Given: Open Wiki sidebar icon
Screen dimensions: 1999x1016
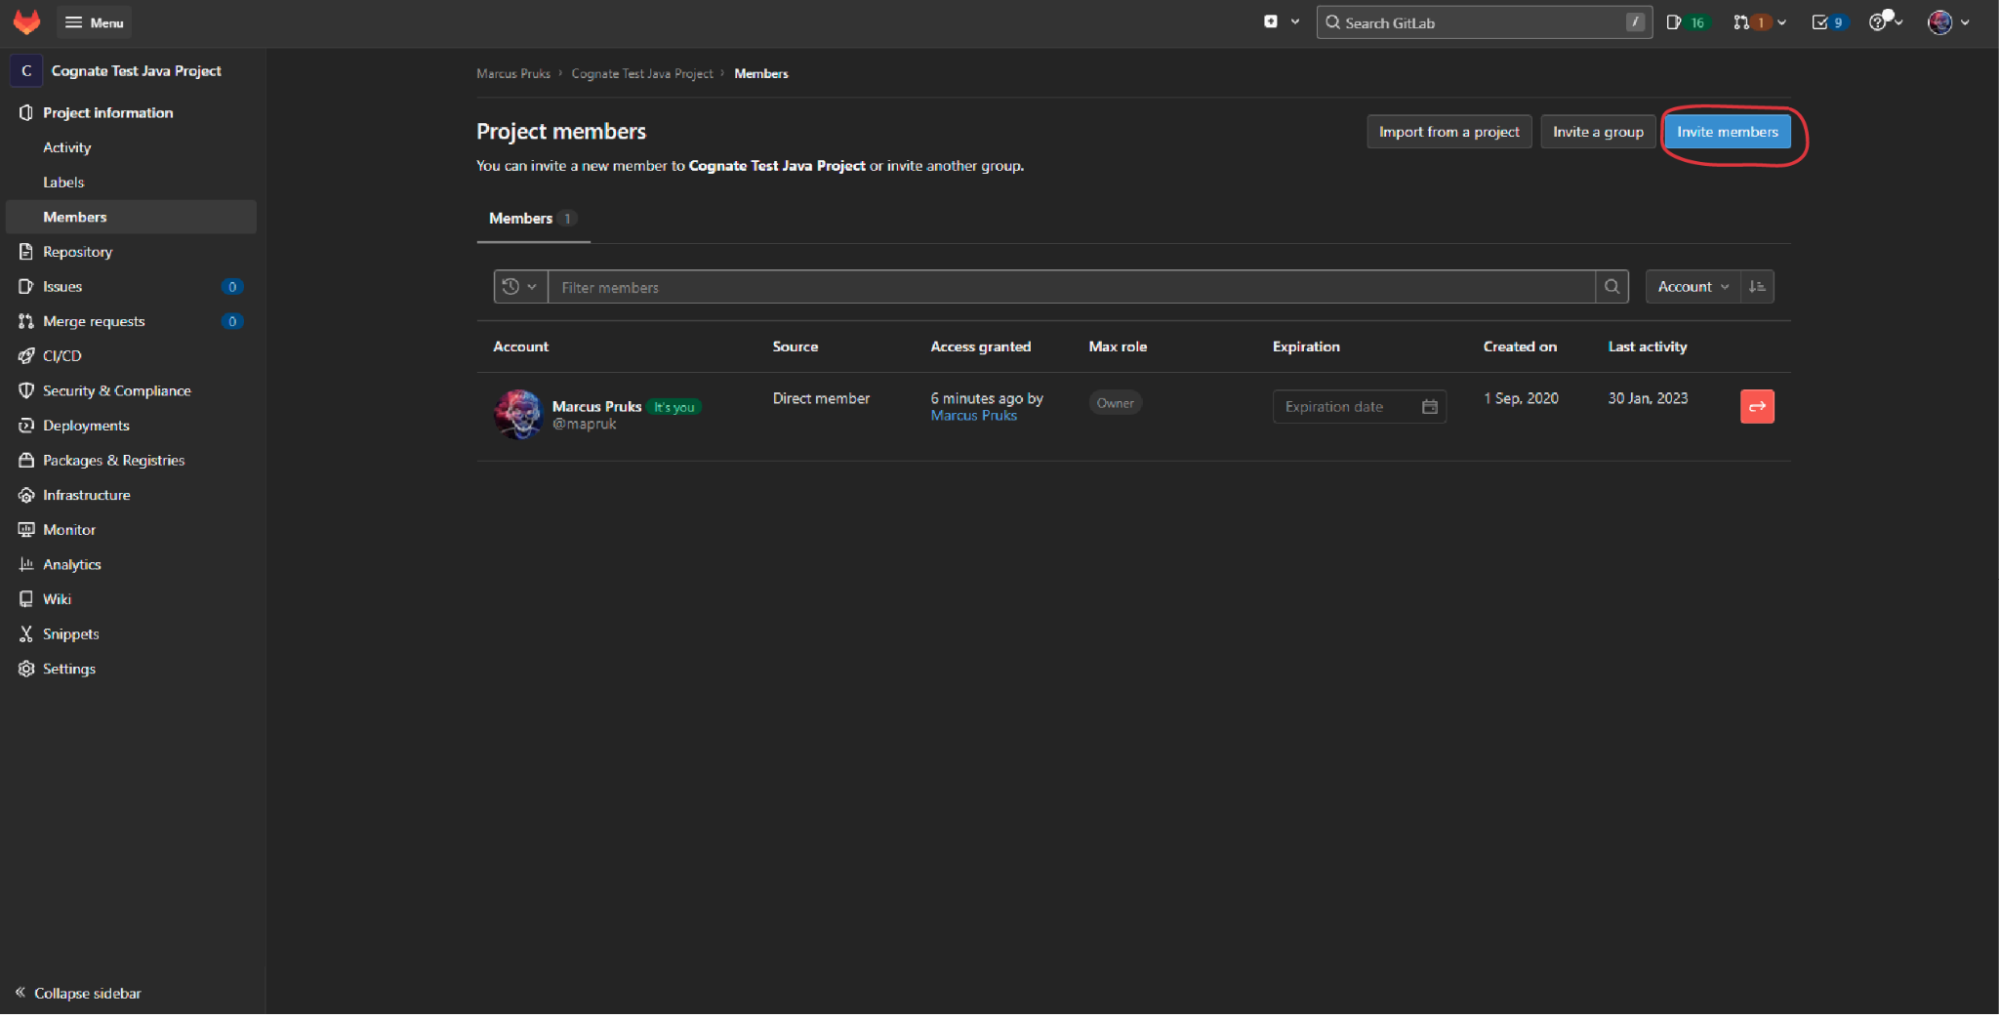Looking at the screenshot, I should click(x=26, y=599).
